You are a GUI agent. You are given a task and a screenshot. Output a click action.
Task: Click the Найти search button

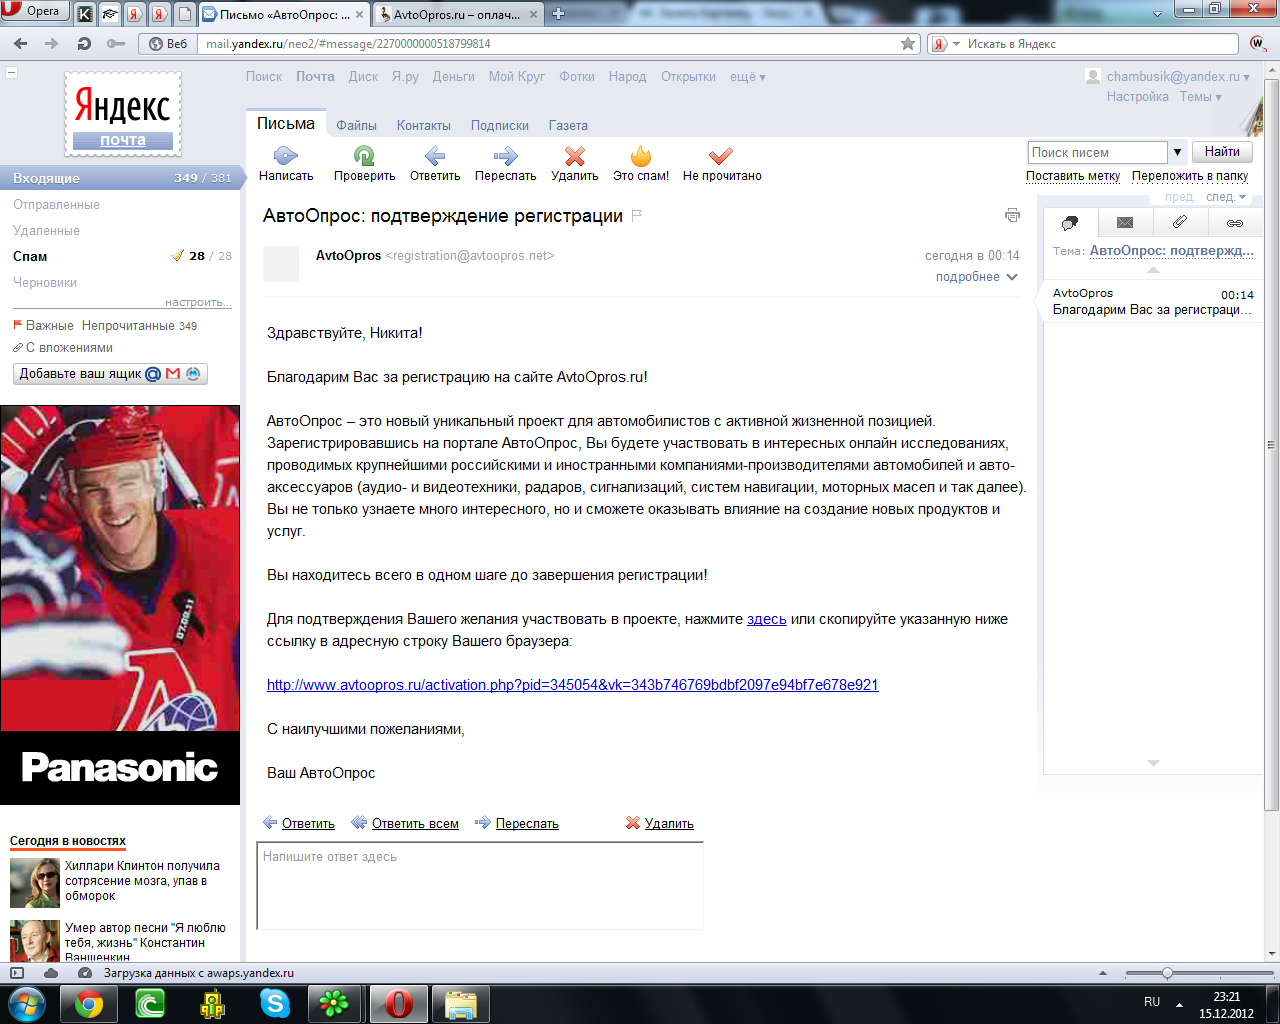[1222, 152]
